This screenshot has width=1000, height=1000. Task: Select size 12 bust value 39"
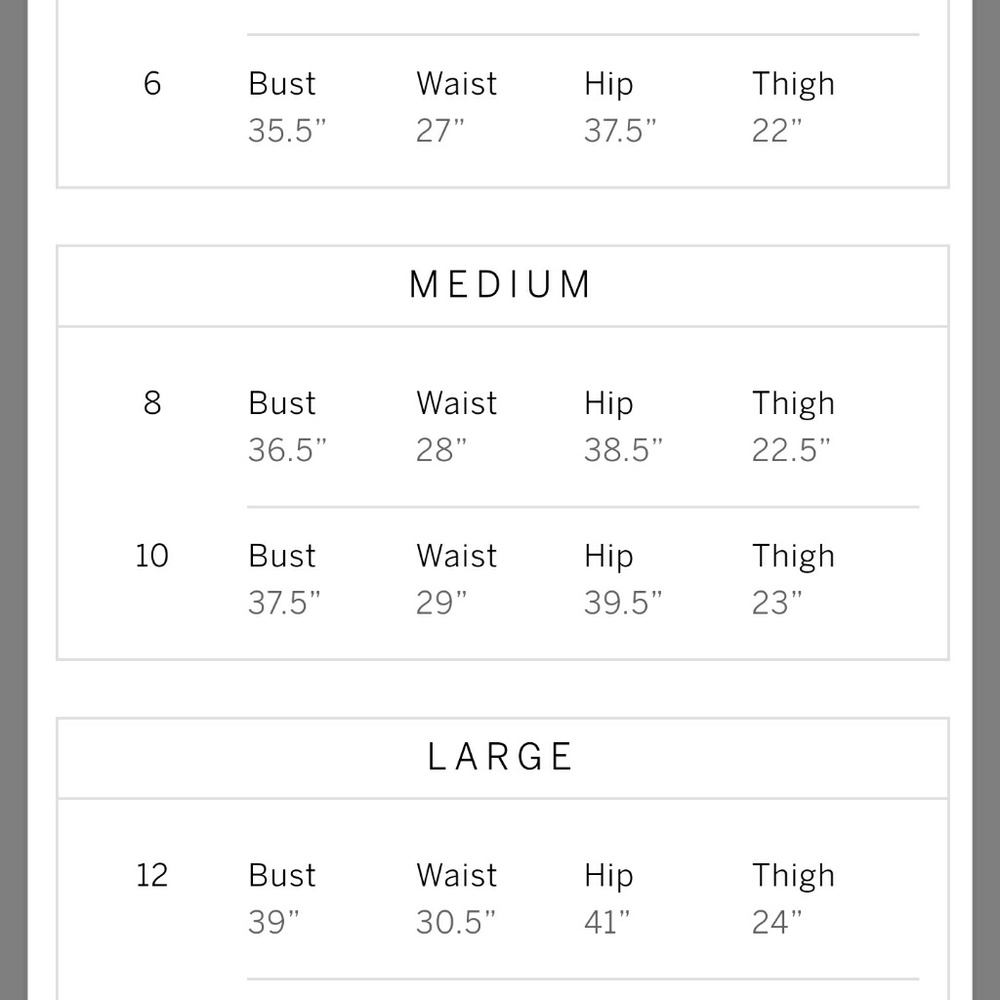tap(274, 922)
